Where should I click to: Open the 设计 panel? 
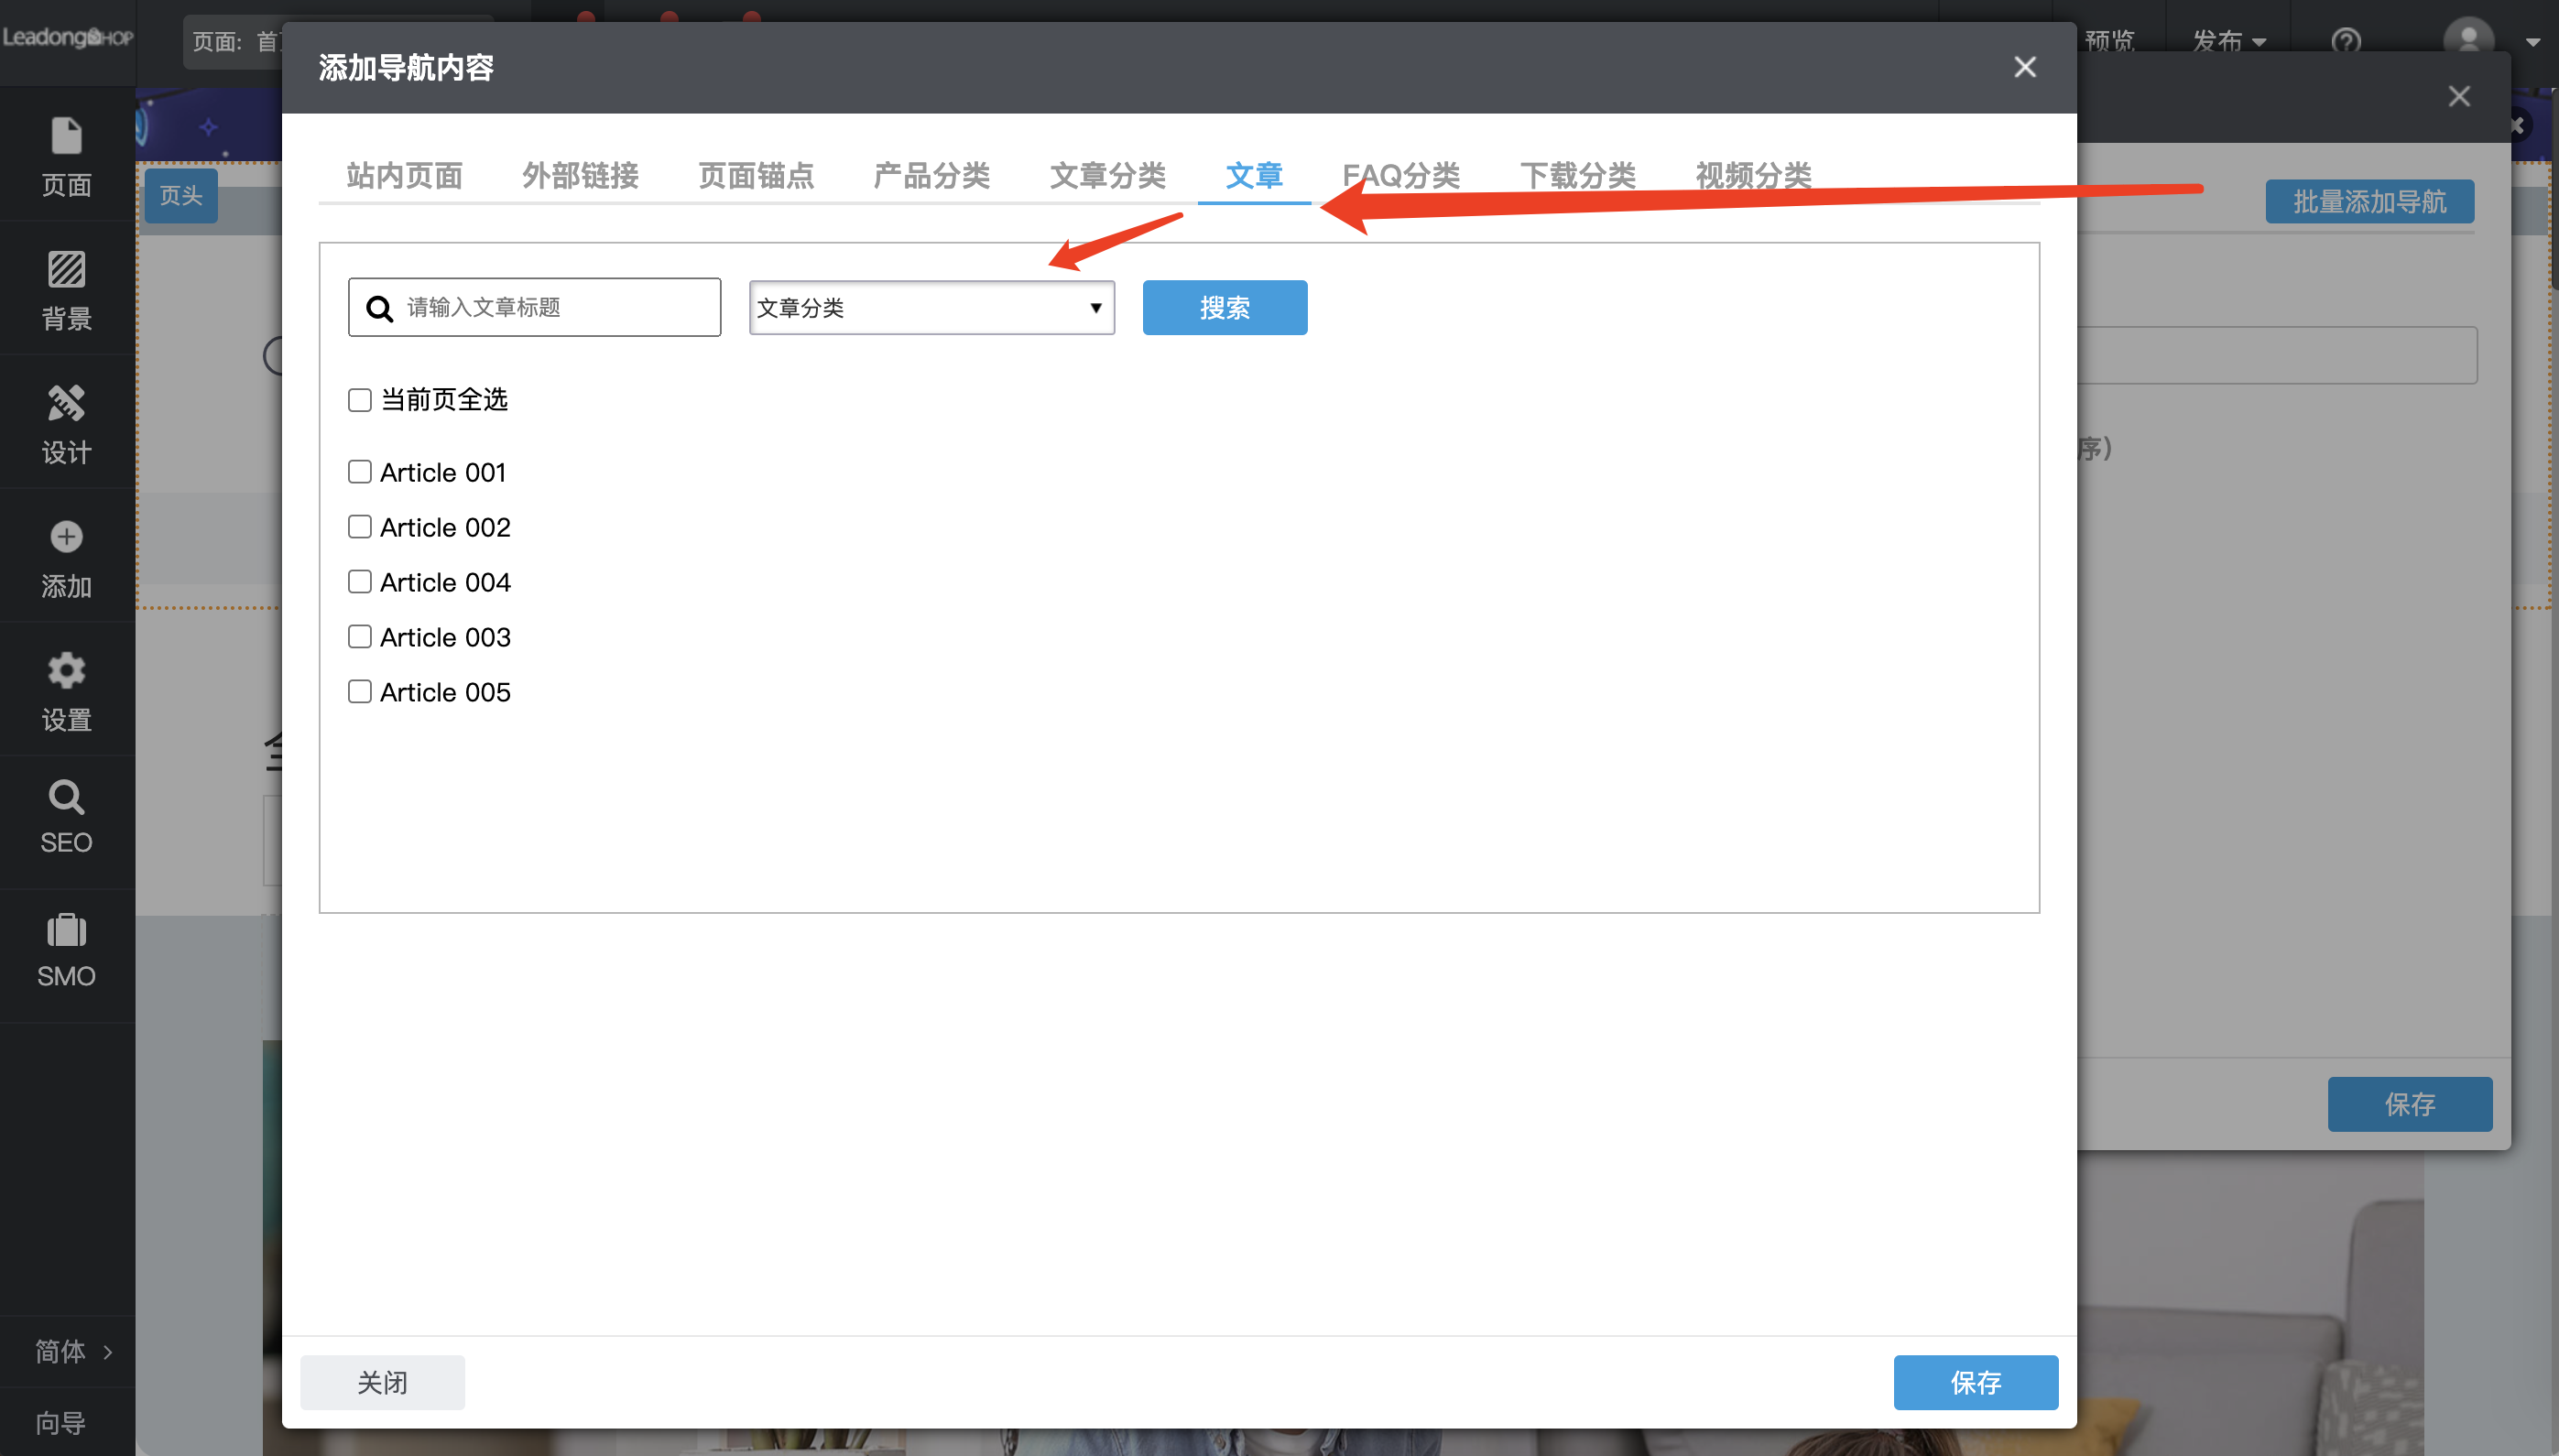point(66,422)
